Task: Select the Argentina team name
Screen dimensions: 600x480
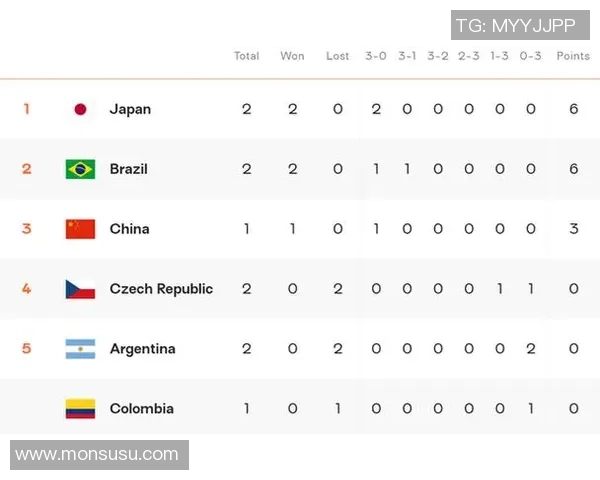Action: point(142,349)
